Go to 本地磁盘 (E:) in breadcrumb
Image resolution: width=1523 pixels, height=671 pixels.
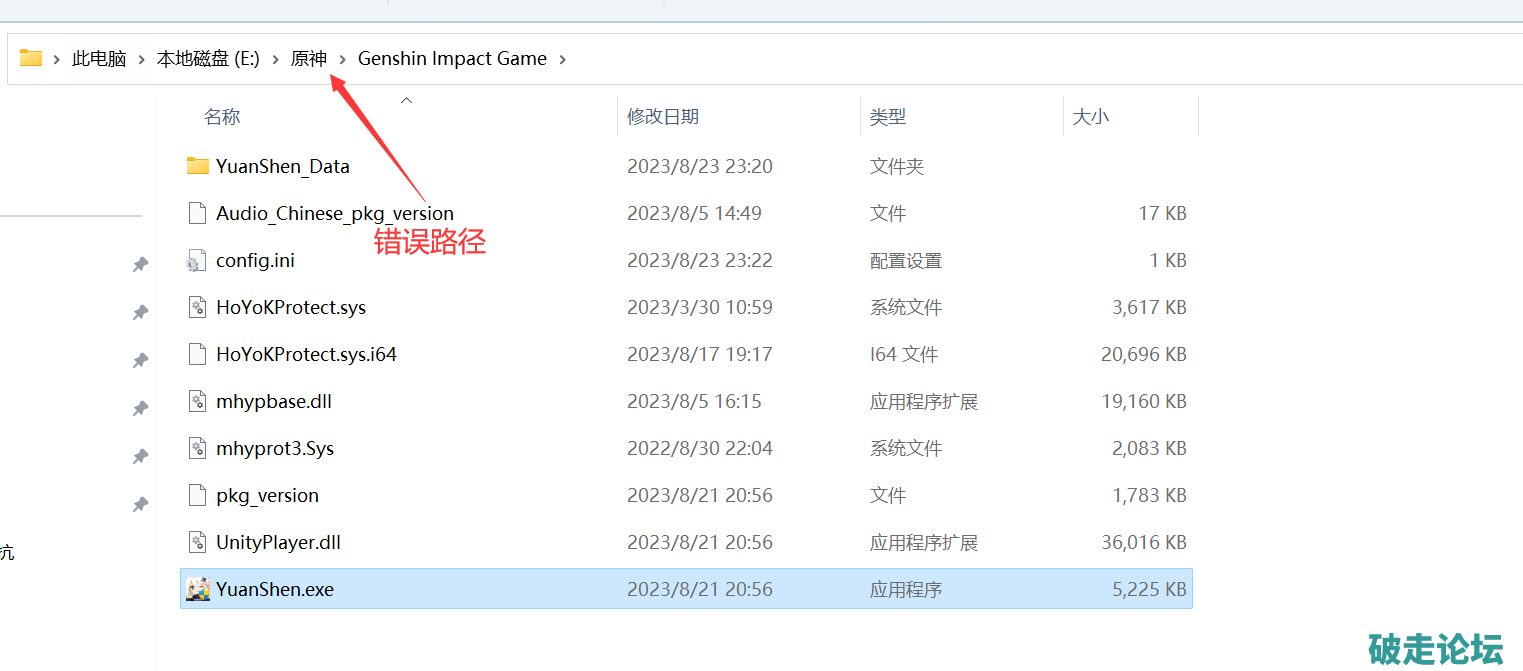pyautogui.click(x=208, y=59)
